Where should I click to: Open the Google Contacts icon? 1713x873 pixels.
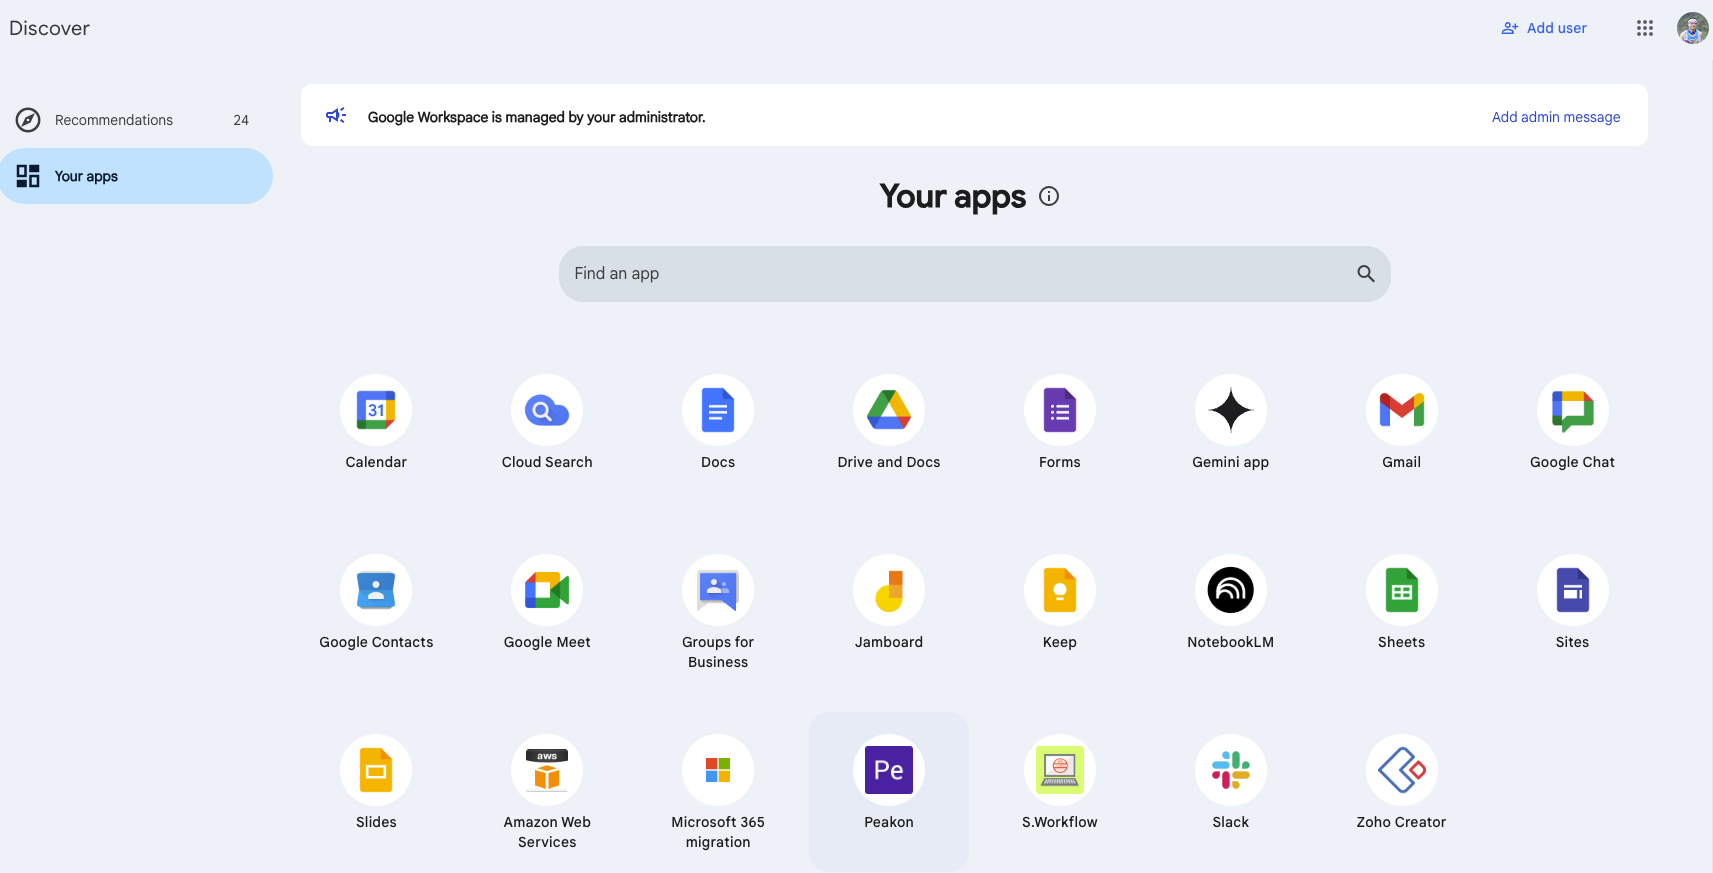pyautogui.click(x=376, y=590)
